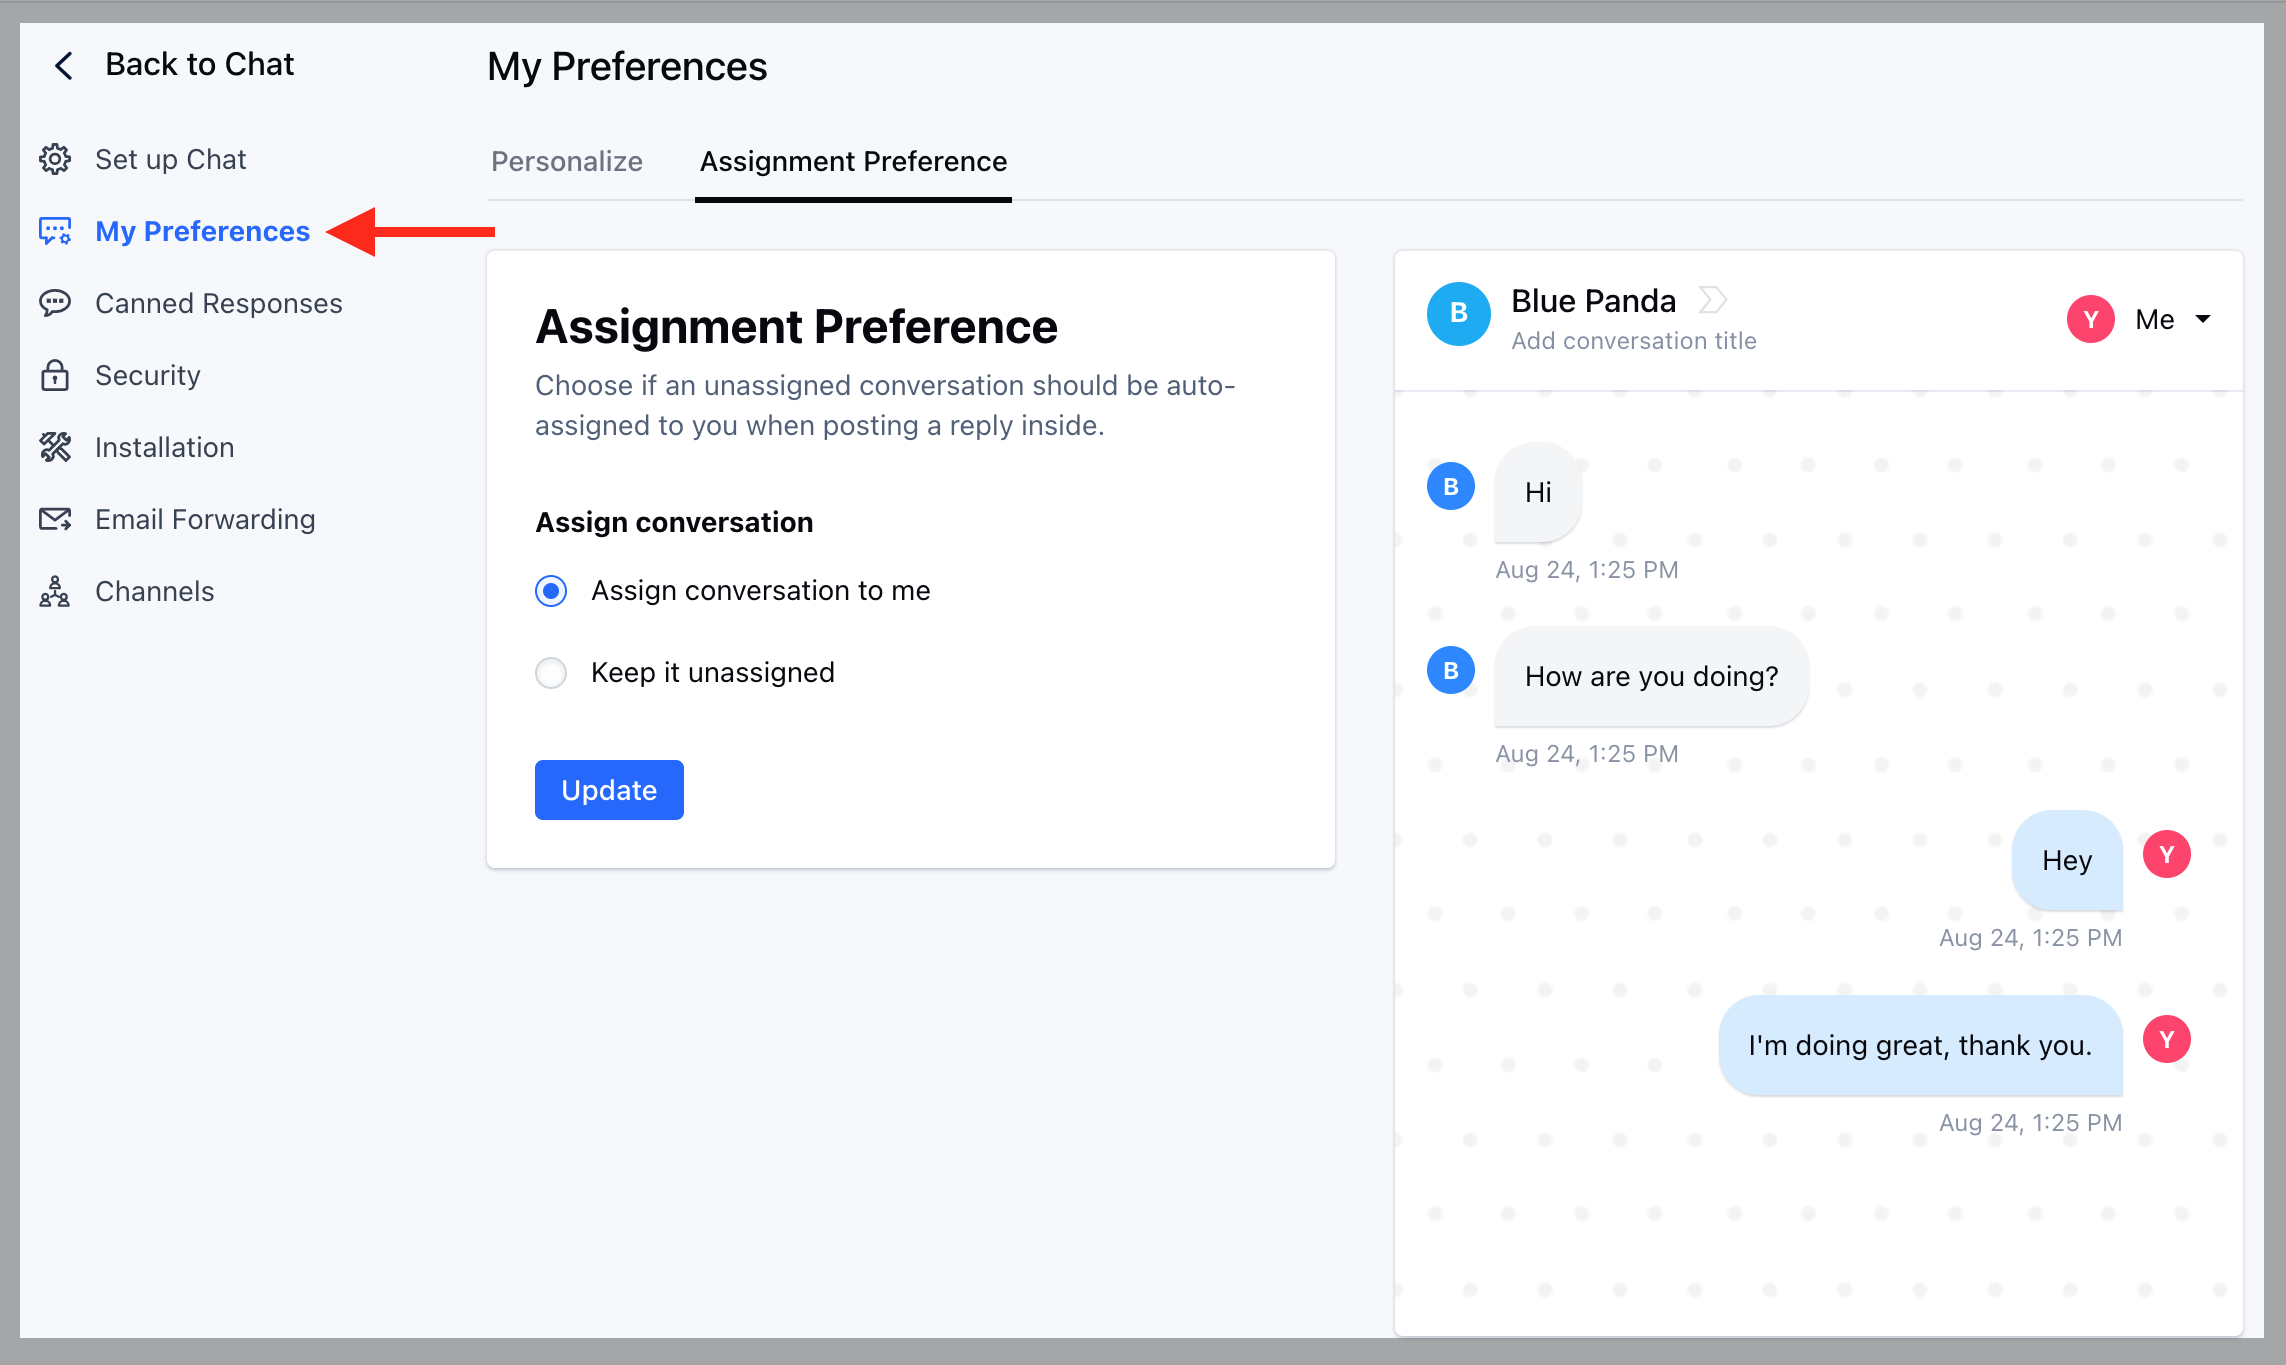
Task: Open Canned Responses via speech bubble icon
Action: click(x=56, y=303)
